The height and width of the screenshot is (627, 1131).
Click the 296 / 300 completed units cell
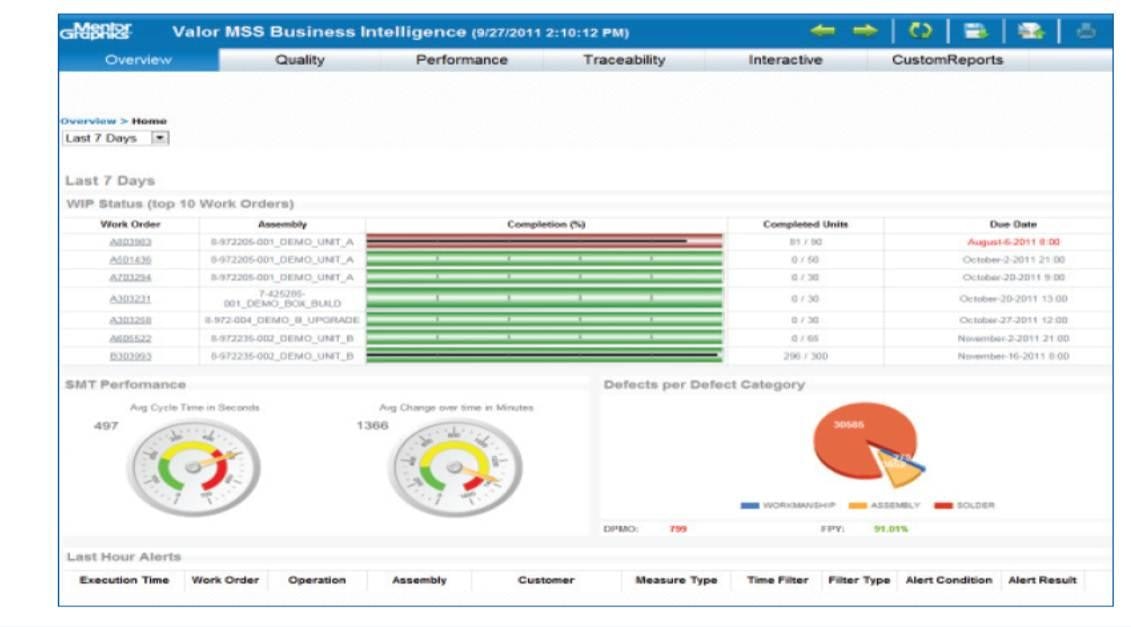(806, 356)
